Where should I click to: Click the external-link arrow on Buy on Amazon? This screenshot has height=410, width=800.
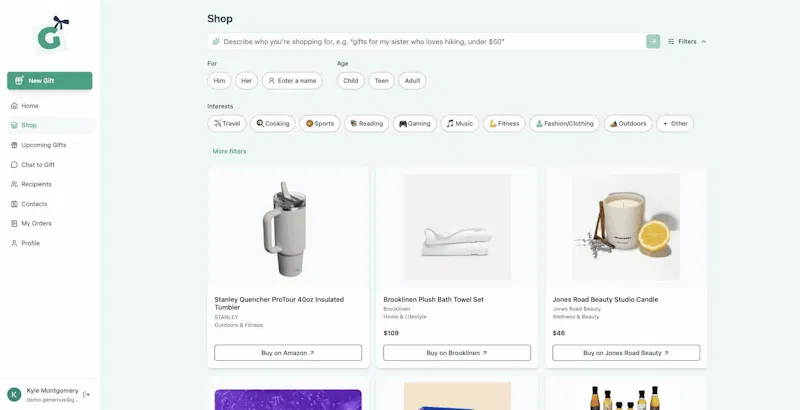click(312, 353)
